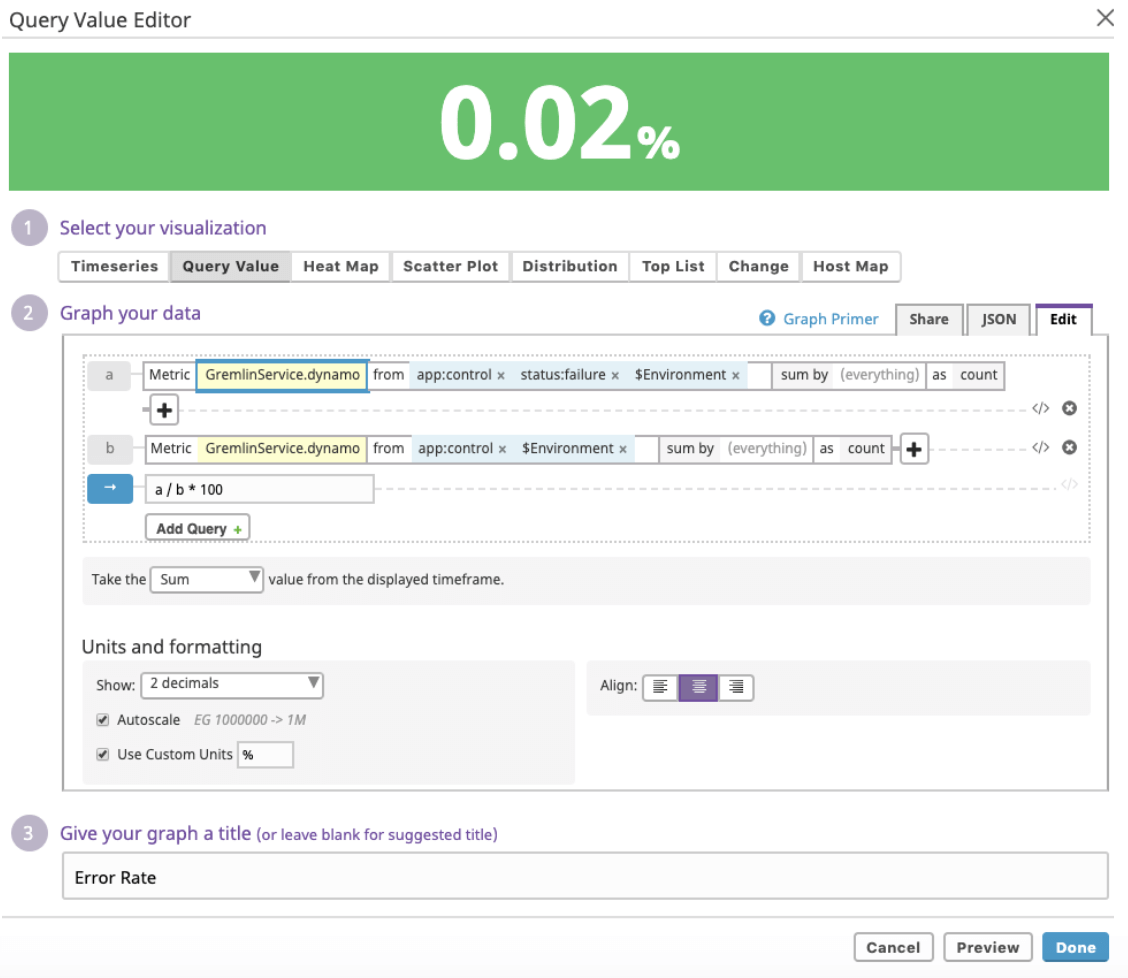
Task: Click the Add Query button
Action: [196, 527]
